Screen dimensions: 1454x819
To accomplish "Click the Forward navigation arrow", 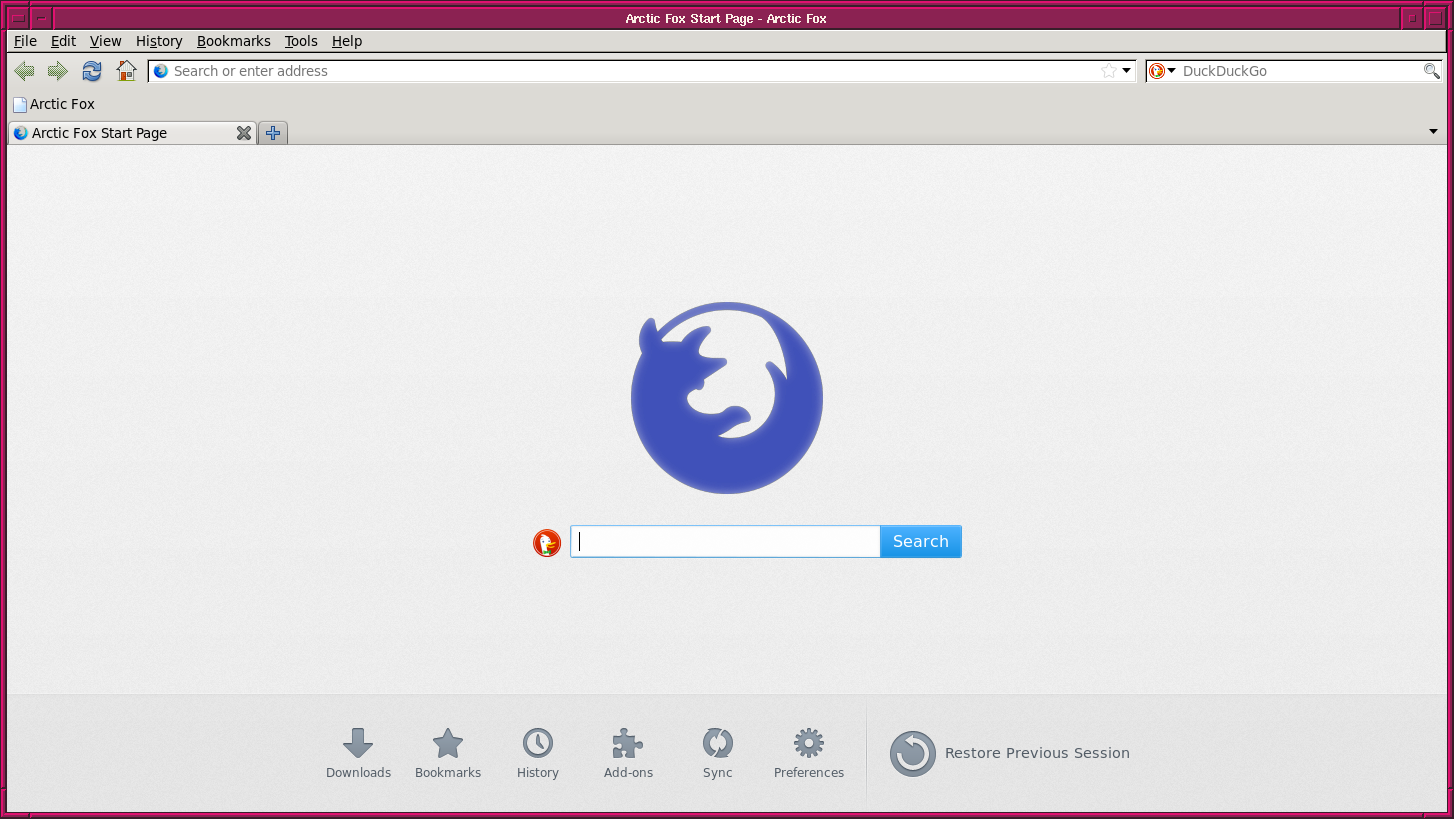I will click(58, 71).
